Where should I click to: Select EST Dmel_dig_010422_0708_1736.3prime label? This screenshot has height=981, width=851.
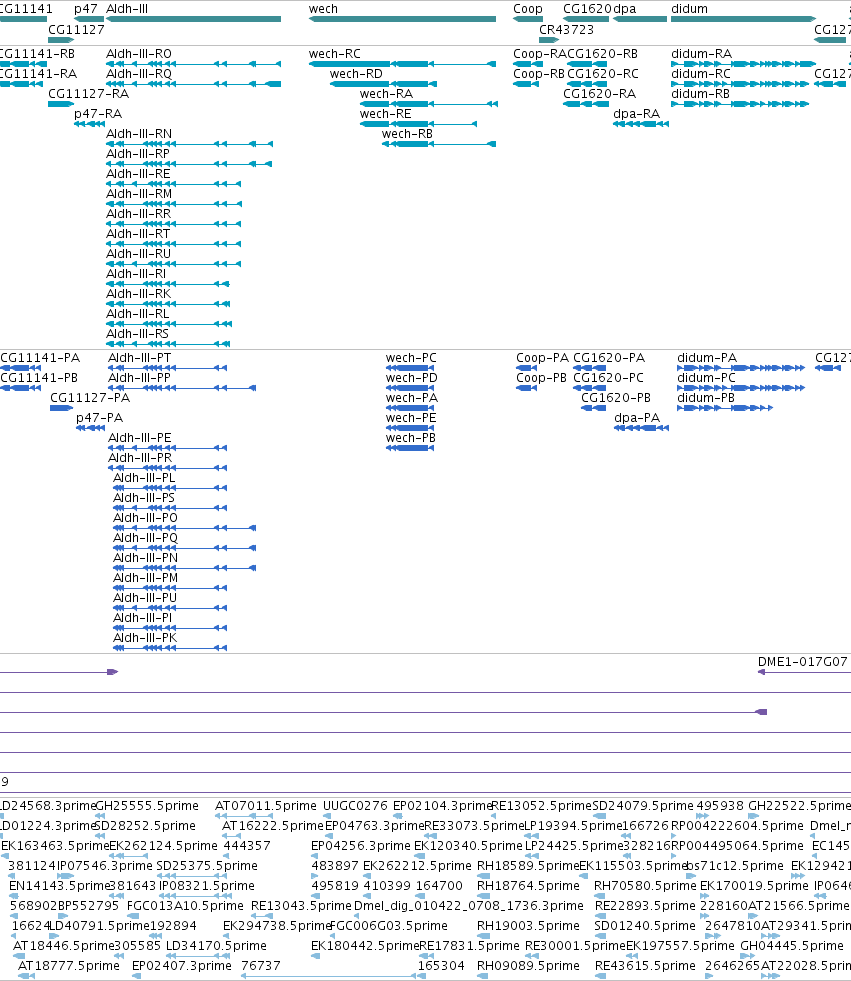(x=469, y=906)
